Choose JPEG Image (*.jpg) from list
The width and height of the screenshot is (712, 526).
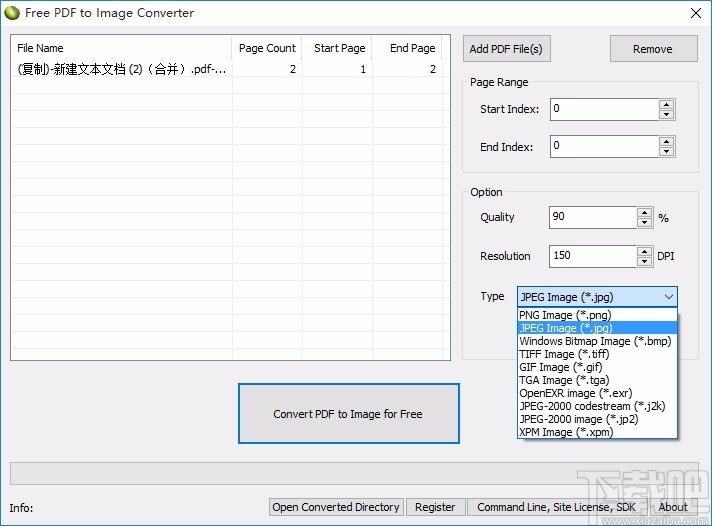point(597,328)
